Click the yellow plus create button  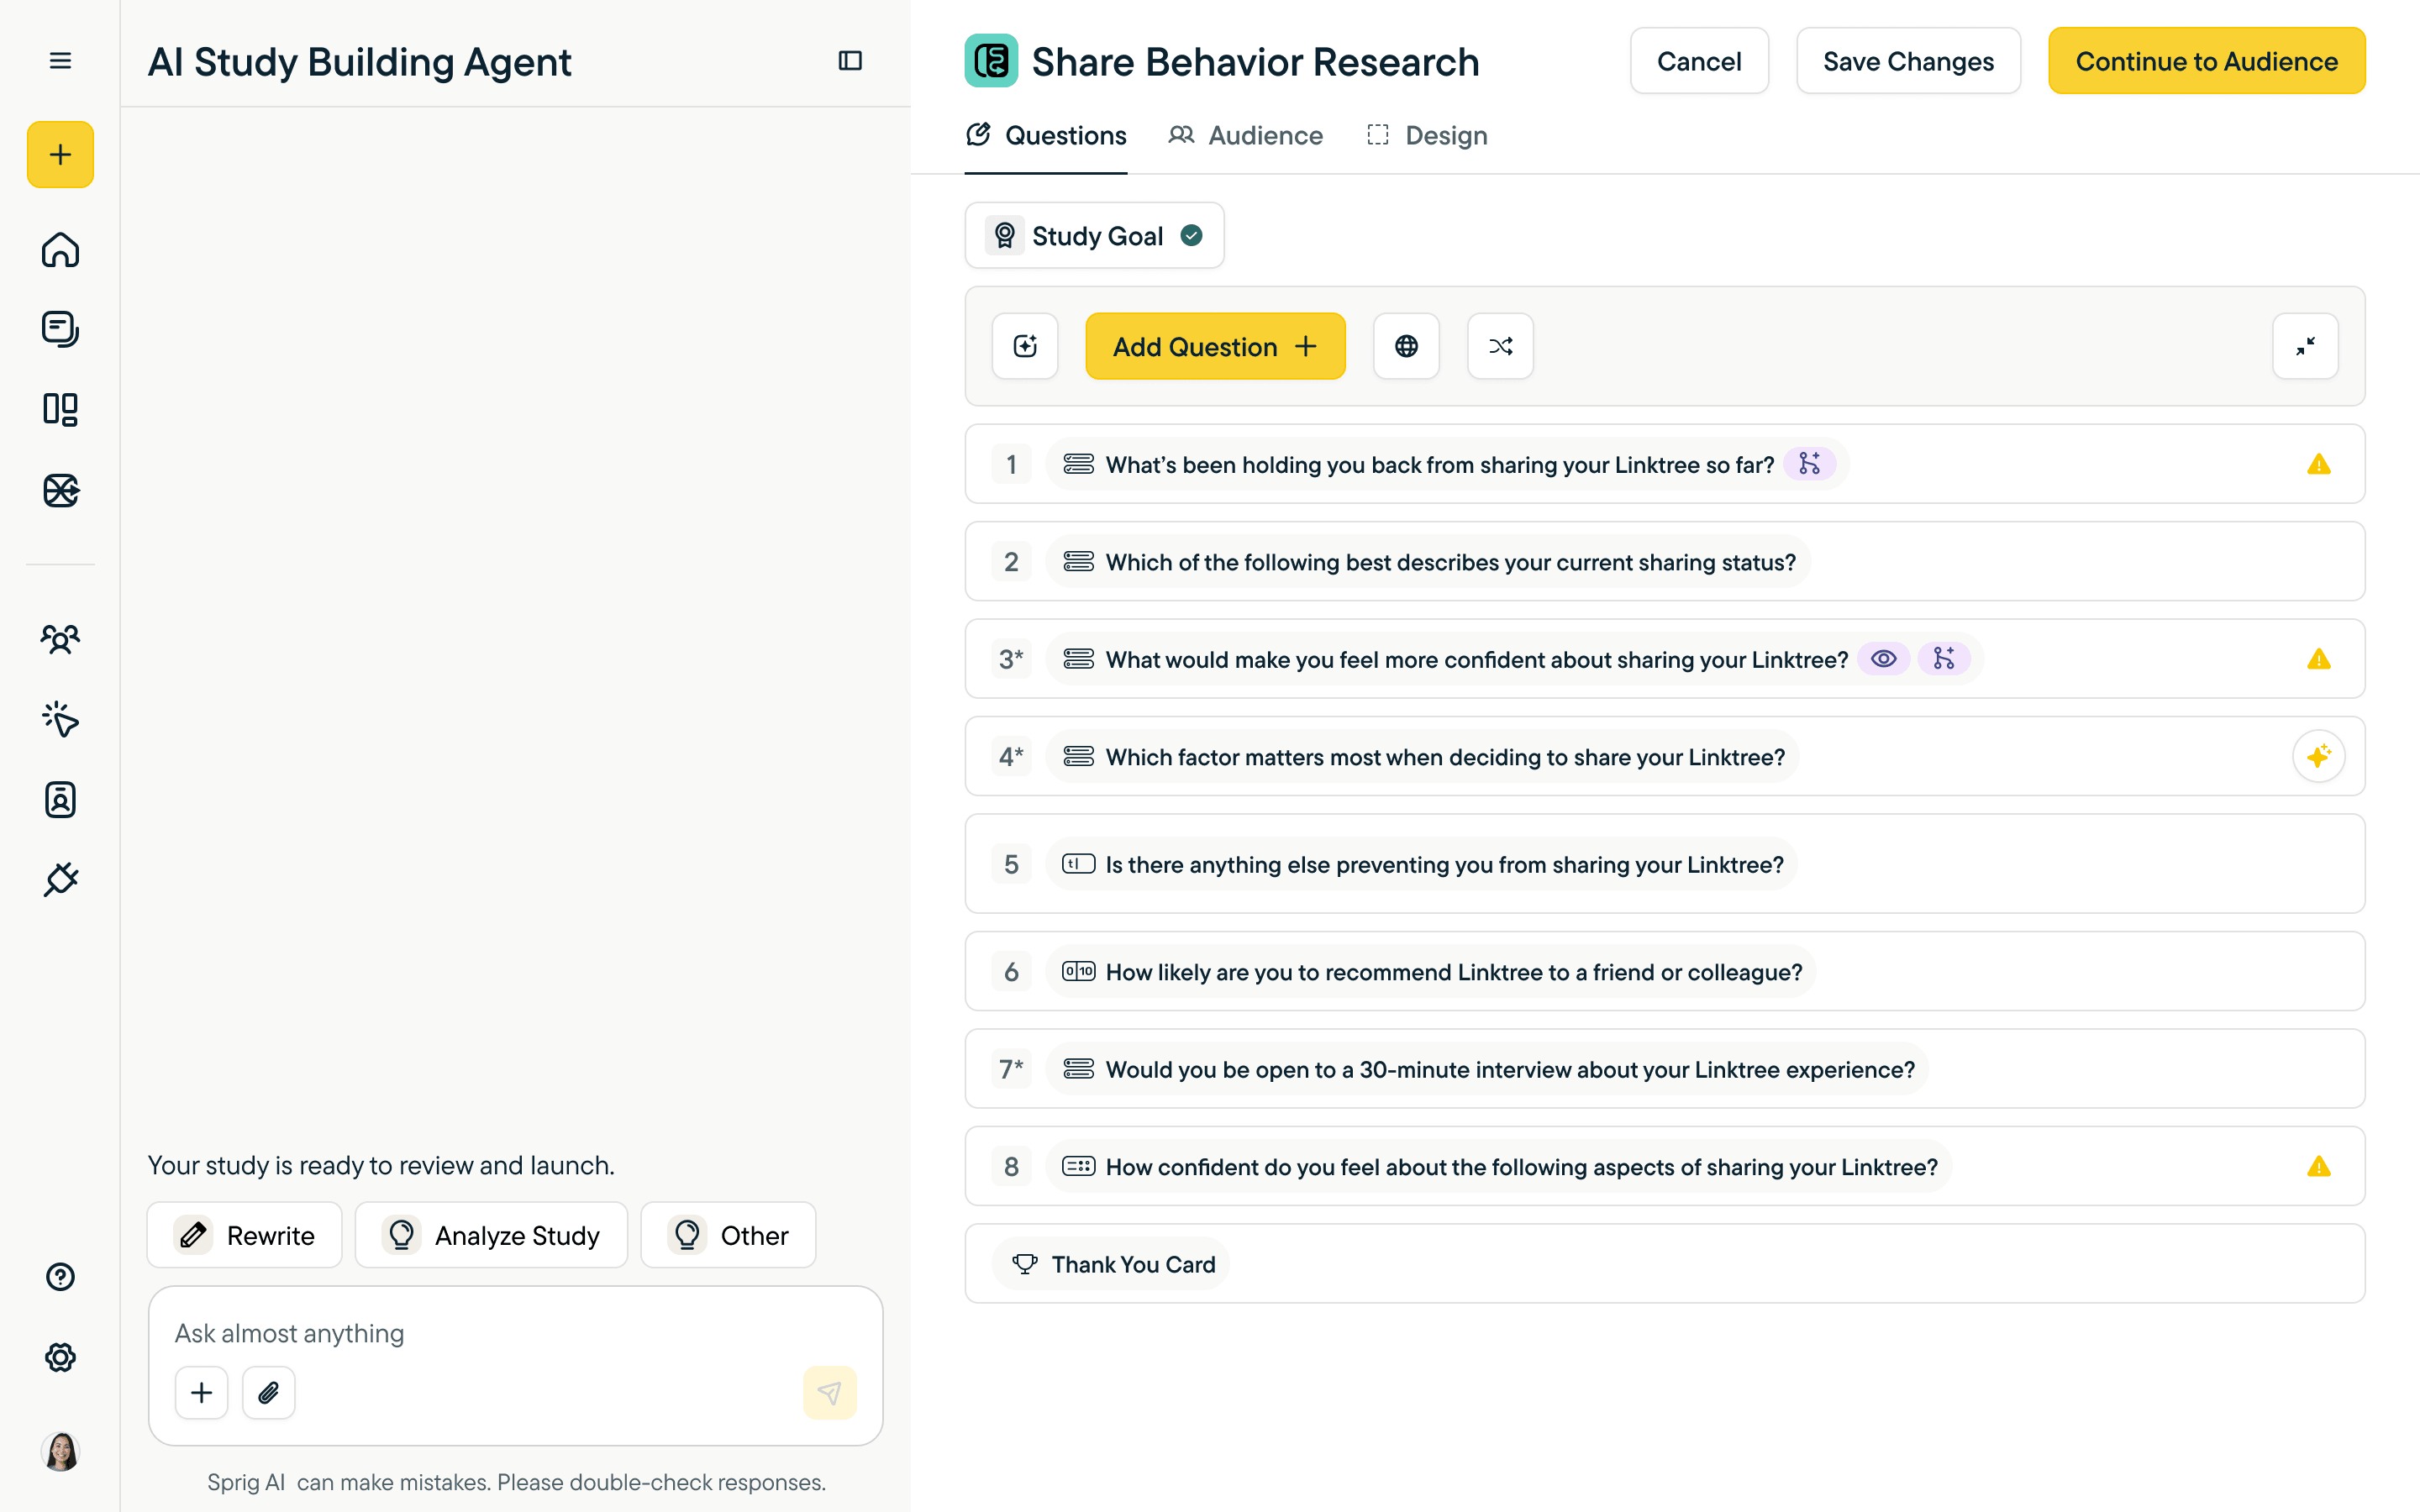coord(60,154)
